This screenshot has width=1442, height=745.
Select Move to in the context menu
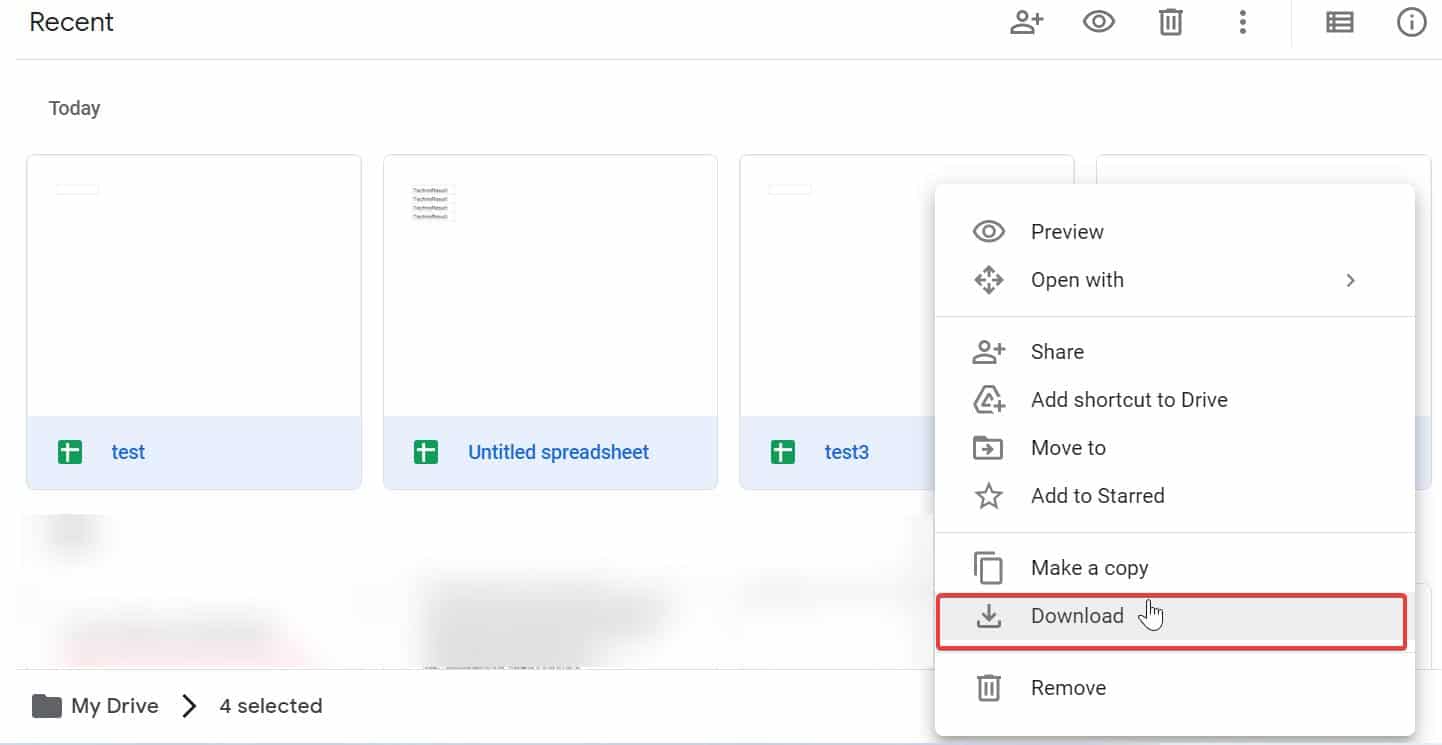tap(1068, 447)
